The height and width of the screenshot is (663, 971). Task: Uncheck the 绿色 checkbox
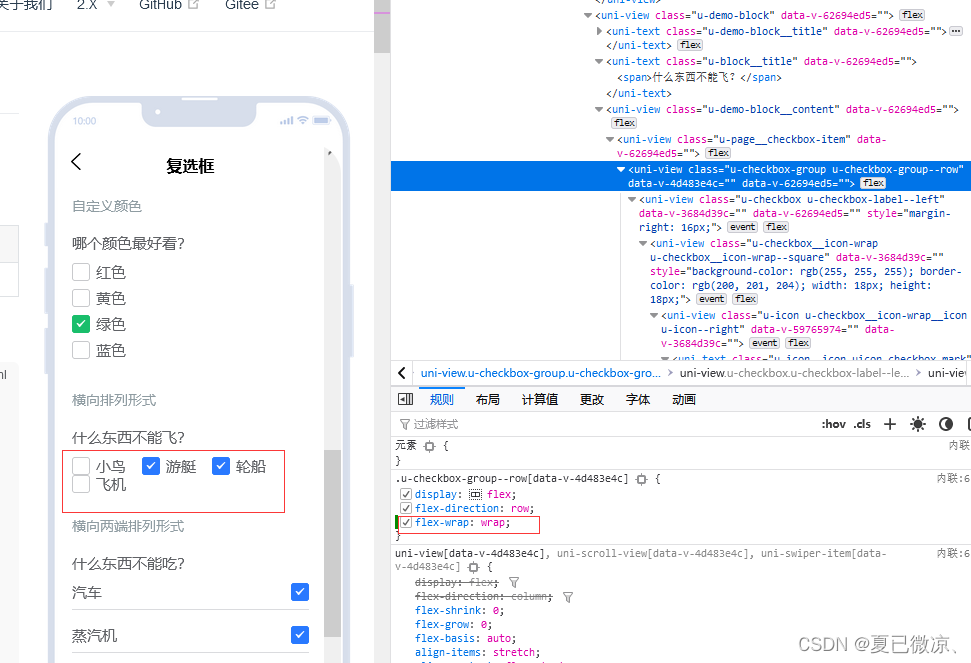click(81, 324)
